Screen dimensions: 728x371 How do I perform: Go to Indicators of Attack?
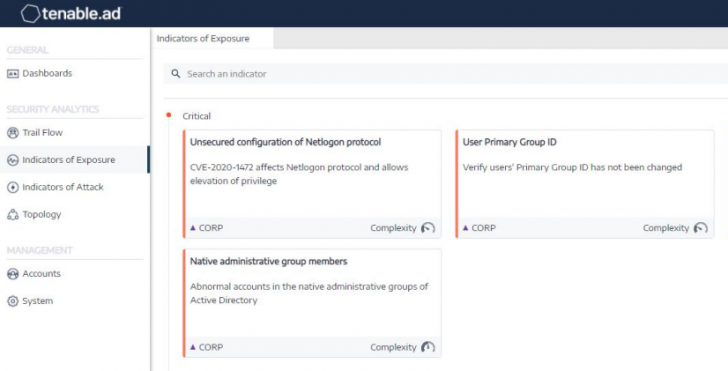click(x=63, y=187)
